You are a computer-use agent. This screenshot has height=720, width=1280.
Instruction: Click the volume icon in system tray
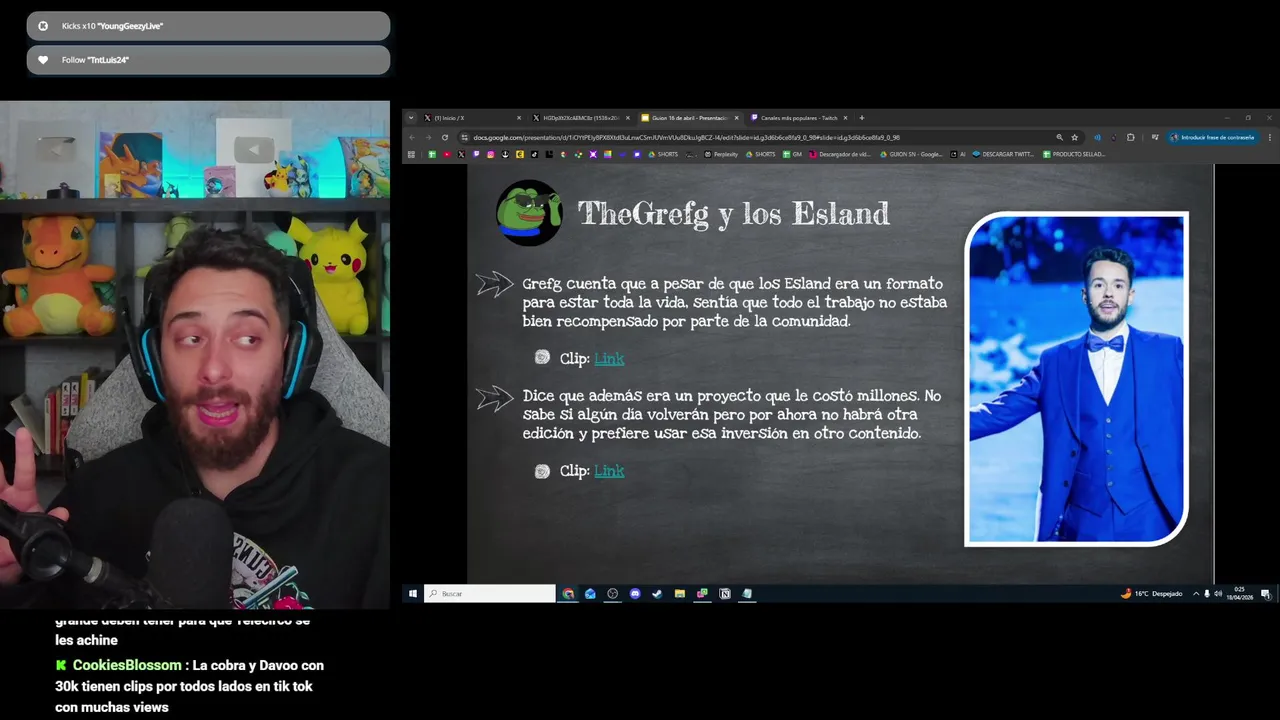pos(1218,594)
